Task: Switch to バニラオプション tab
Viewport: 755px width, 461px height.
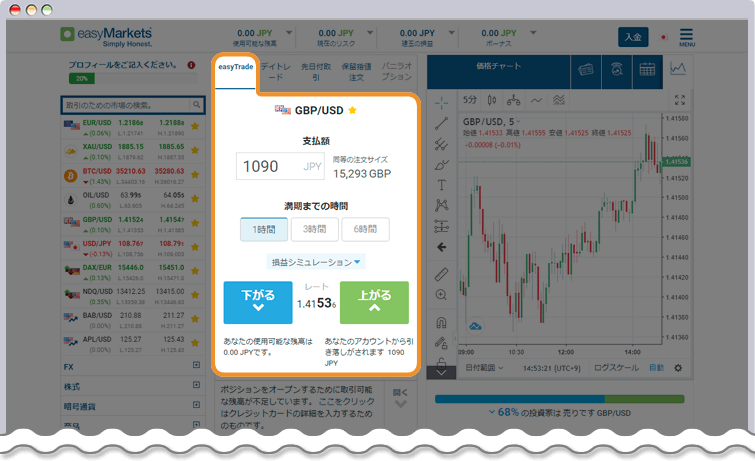Action: (397, 71)
